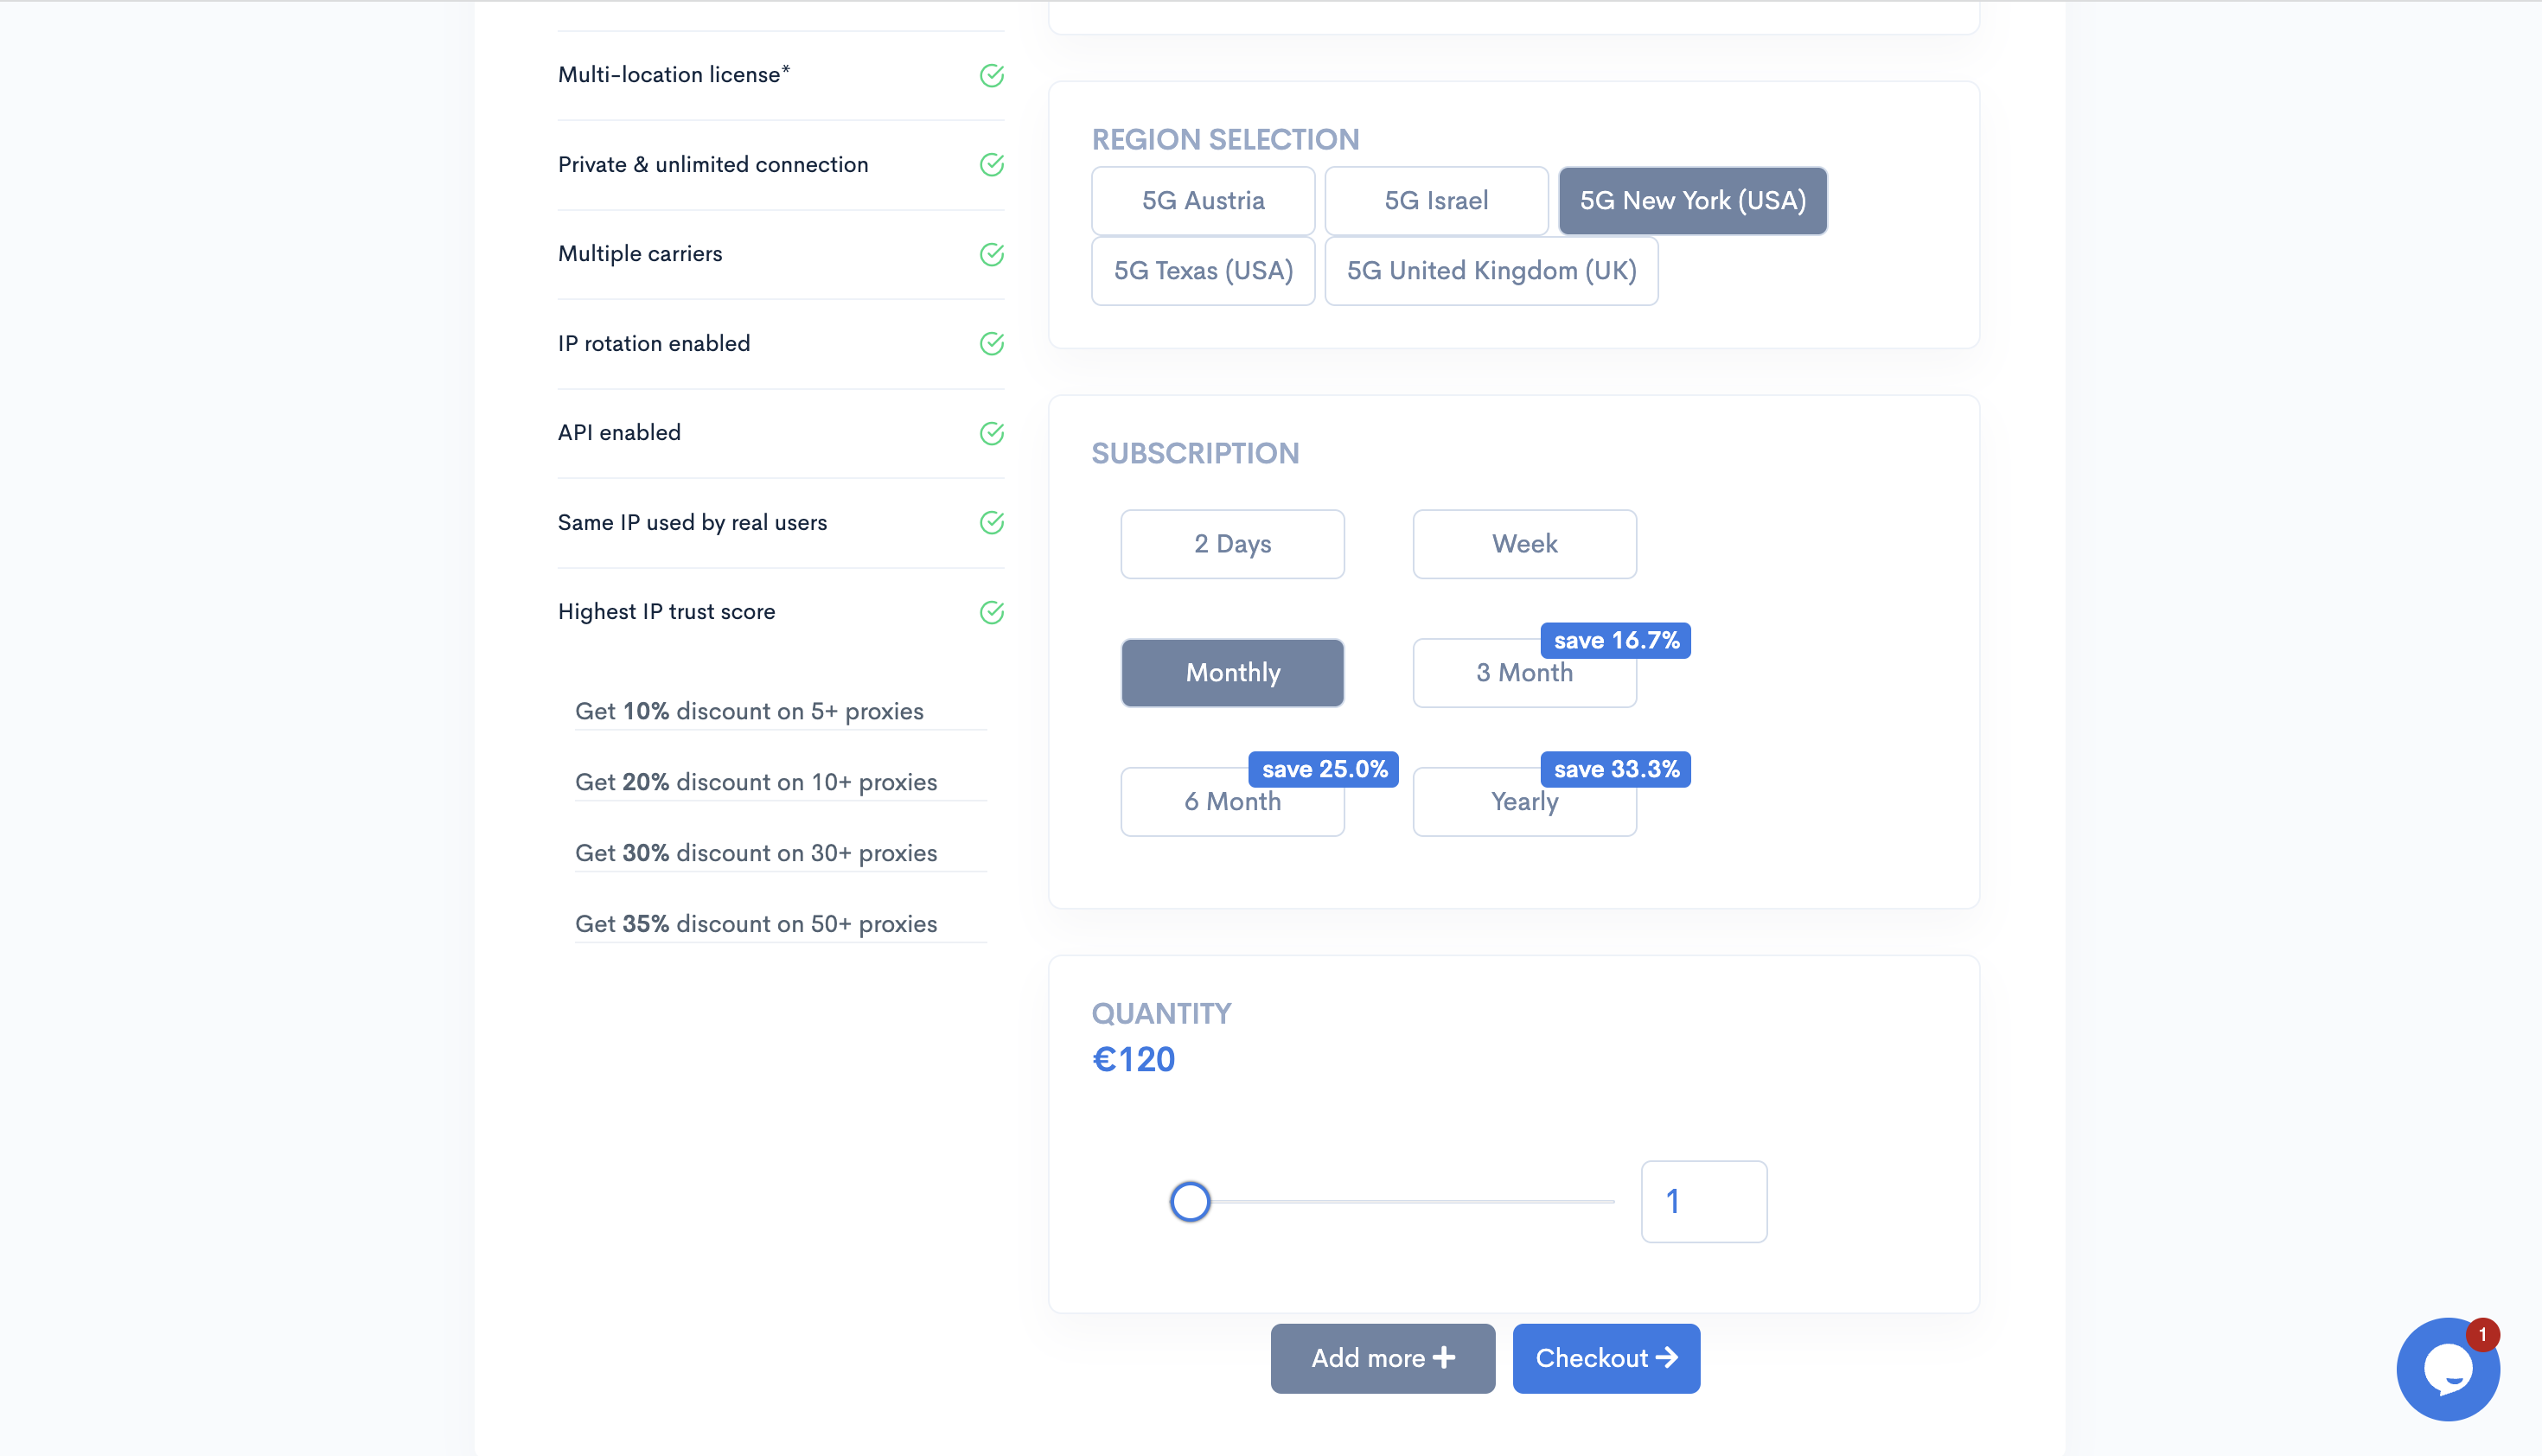2542x1456 pixels.
Task: Click the private unlimited connection checkmark icon
Action: (990, 164)
